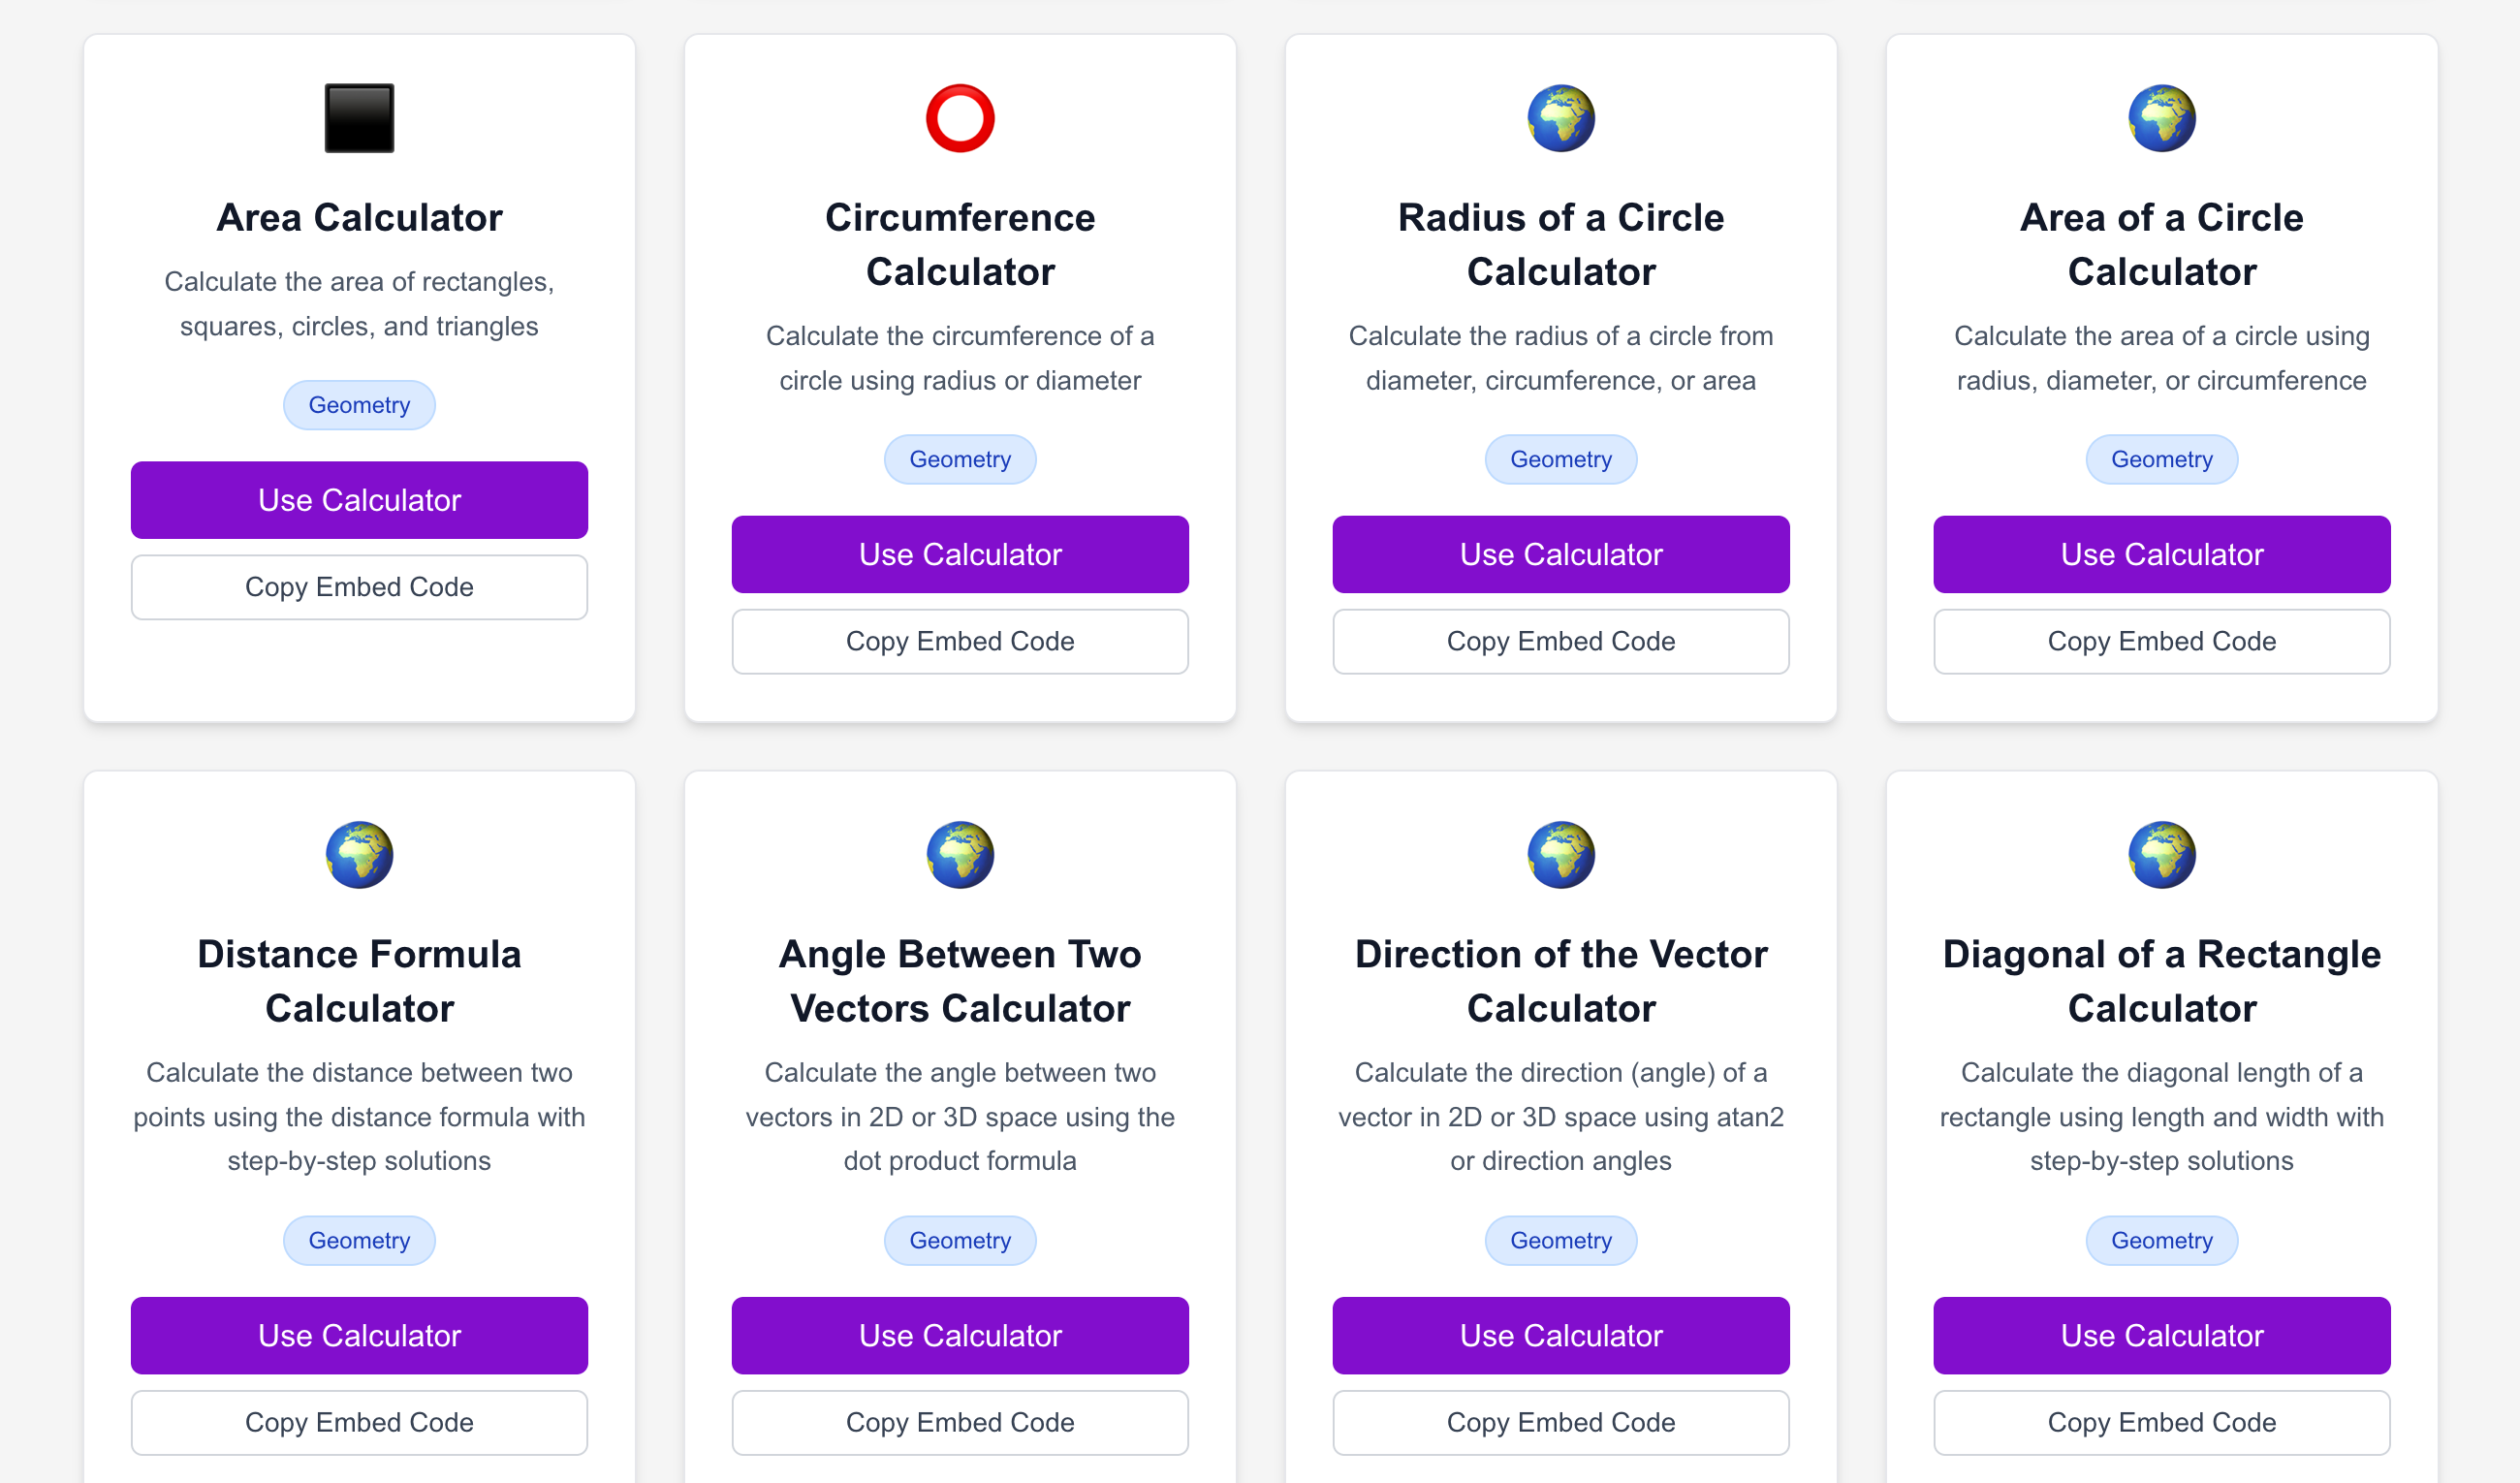This screenshot has width=2520, height=1483.
Task: Click the globe icon on Distance Formula Calculator
Action: (359, 854)
